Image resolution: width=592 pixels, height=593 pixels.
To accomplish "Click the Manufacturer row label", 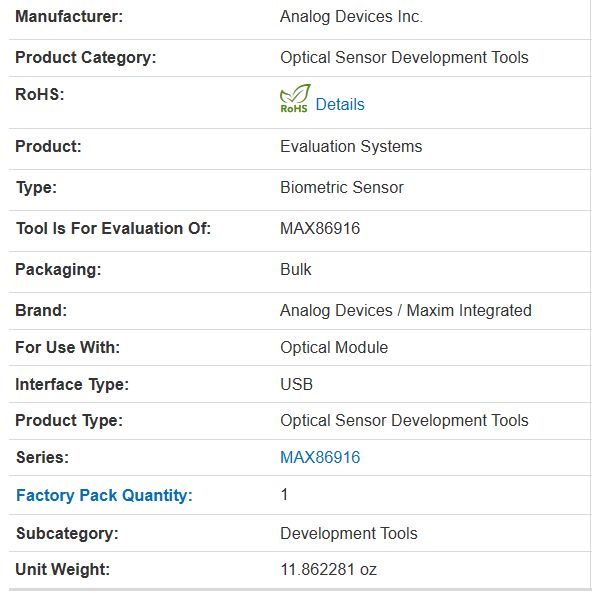I will [69, 17].
